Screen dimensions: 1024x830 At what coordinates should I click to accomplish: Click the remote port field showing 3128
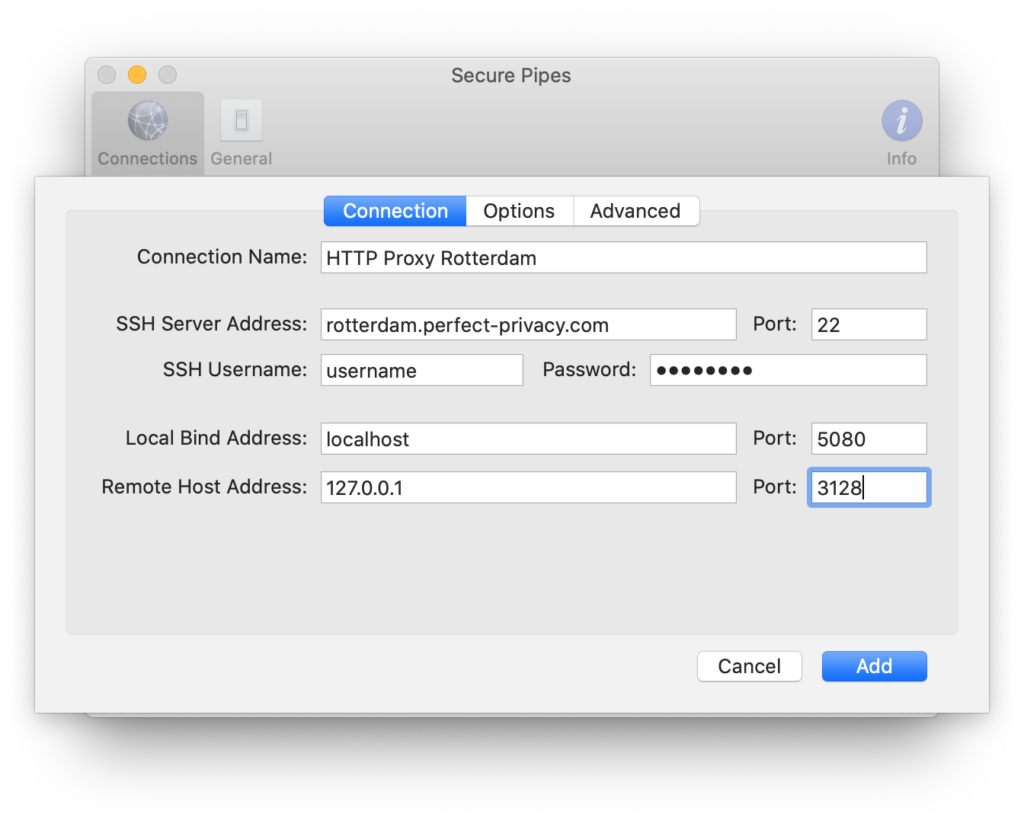coord(869,488)
